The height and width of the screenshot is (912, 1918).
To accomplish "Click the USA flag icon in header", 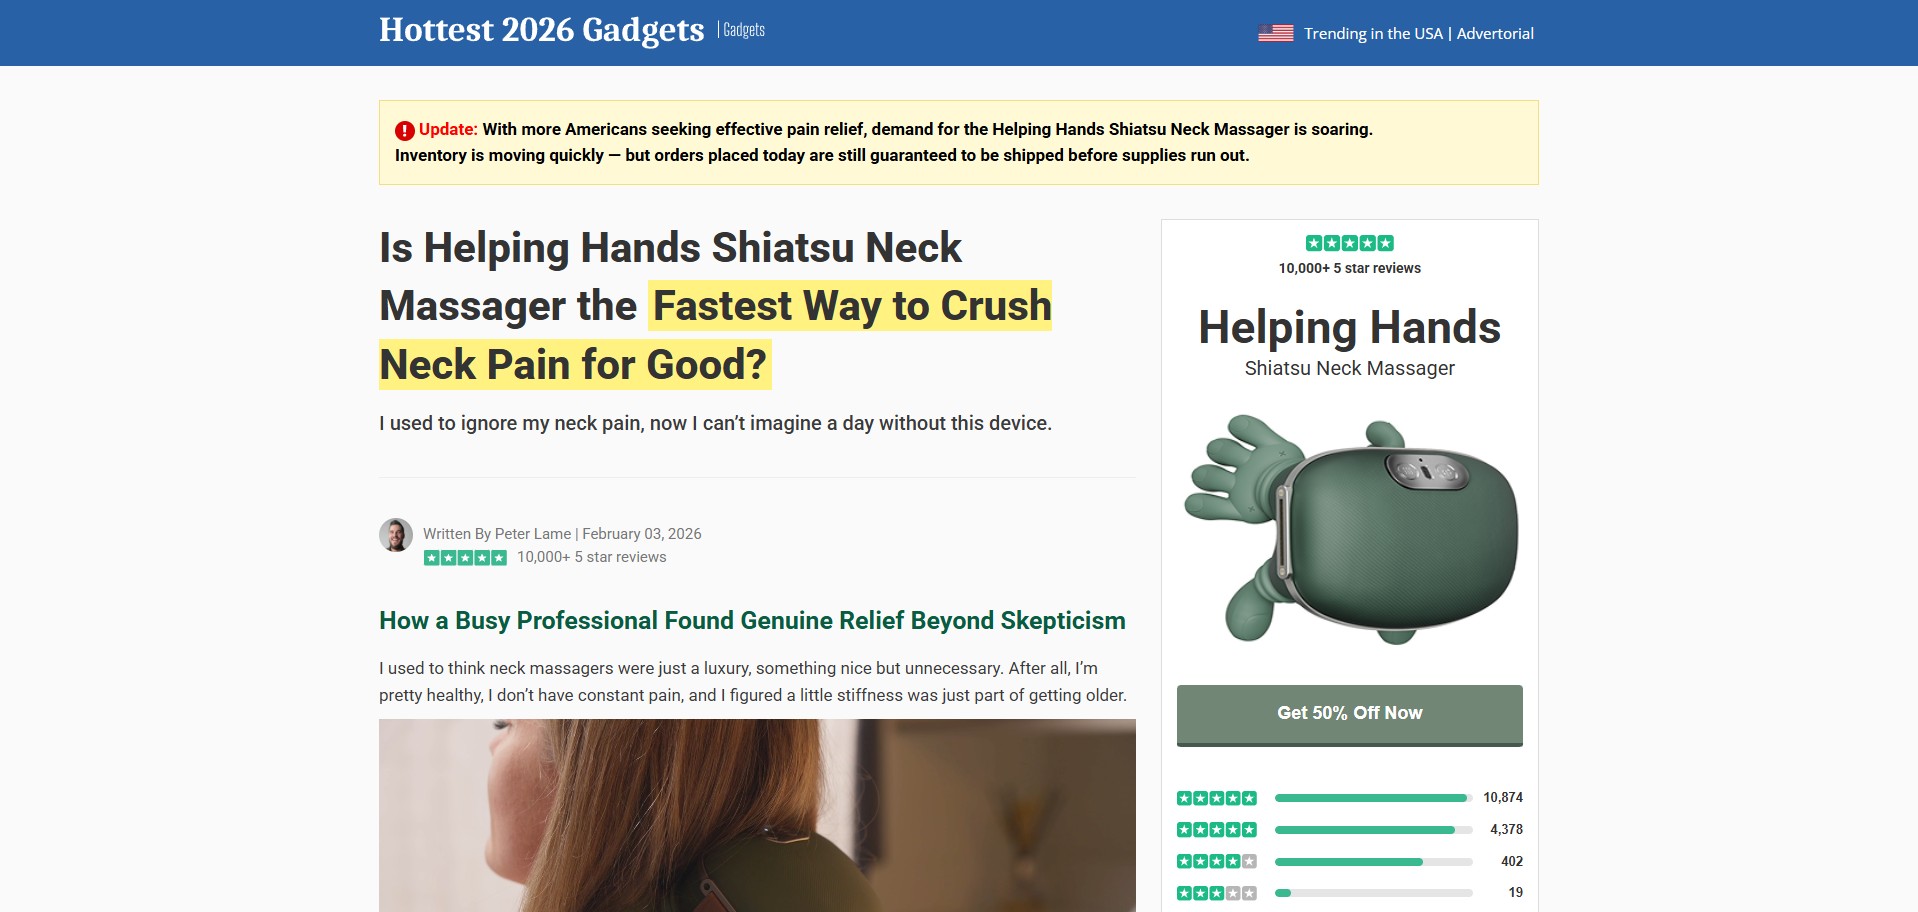I will pos(1275,33).
